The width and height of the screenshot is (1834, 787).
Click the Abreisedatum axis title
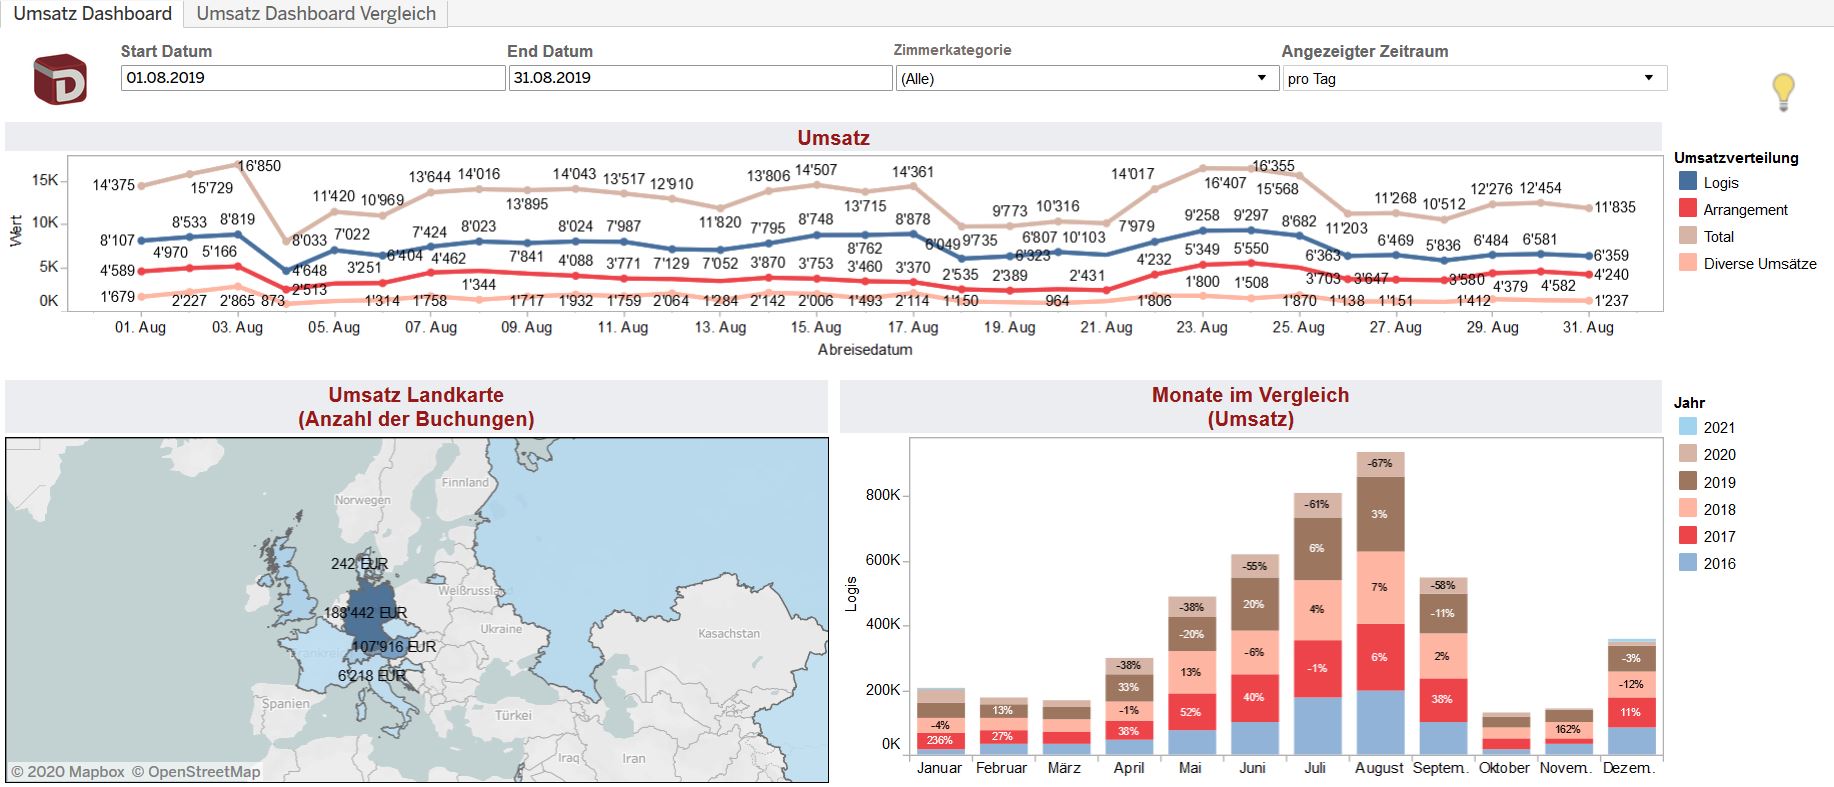[865, 350]
